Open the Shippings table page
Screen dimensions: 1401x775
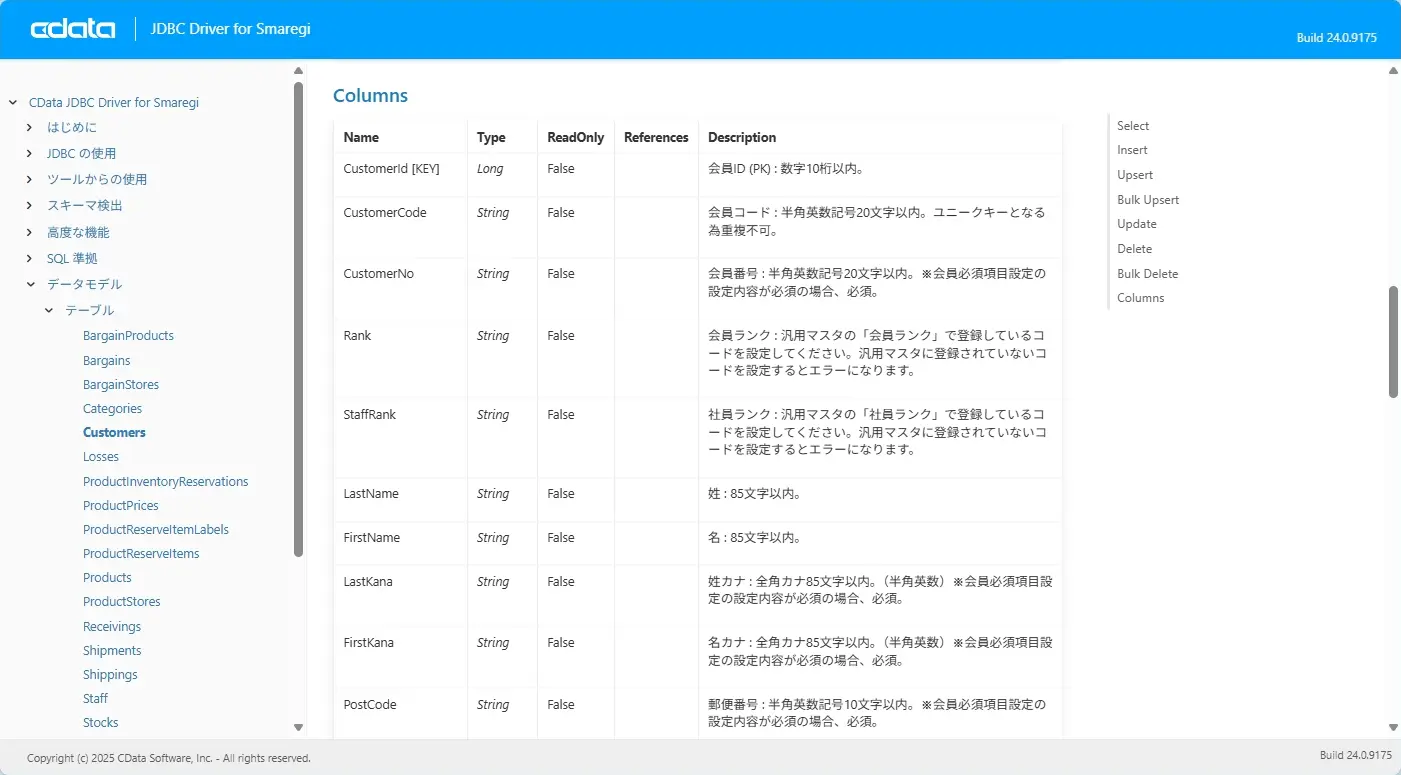tap(110, 674)
